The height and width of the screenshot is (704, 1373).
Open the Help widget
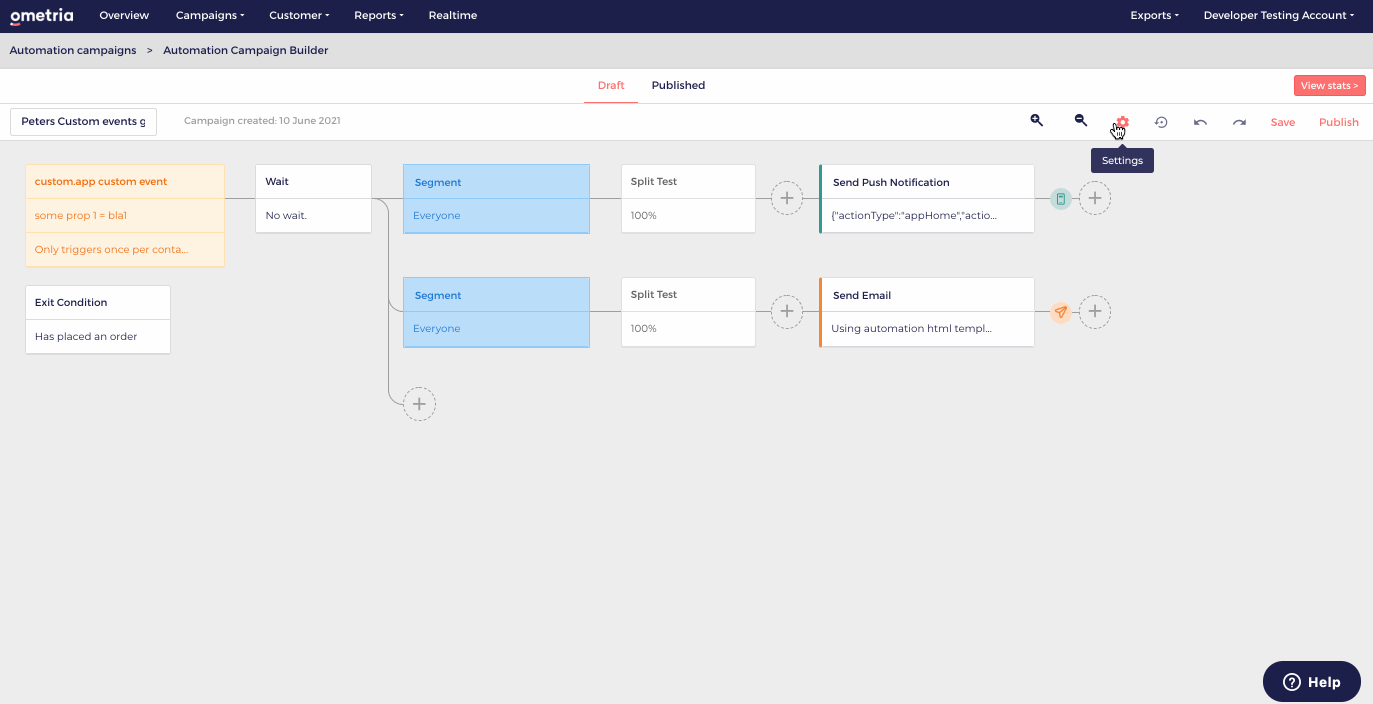(x=1312, y=681)
